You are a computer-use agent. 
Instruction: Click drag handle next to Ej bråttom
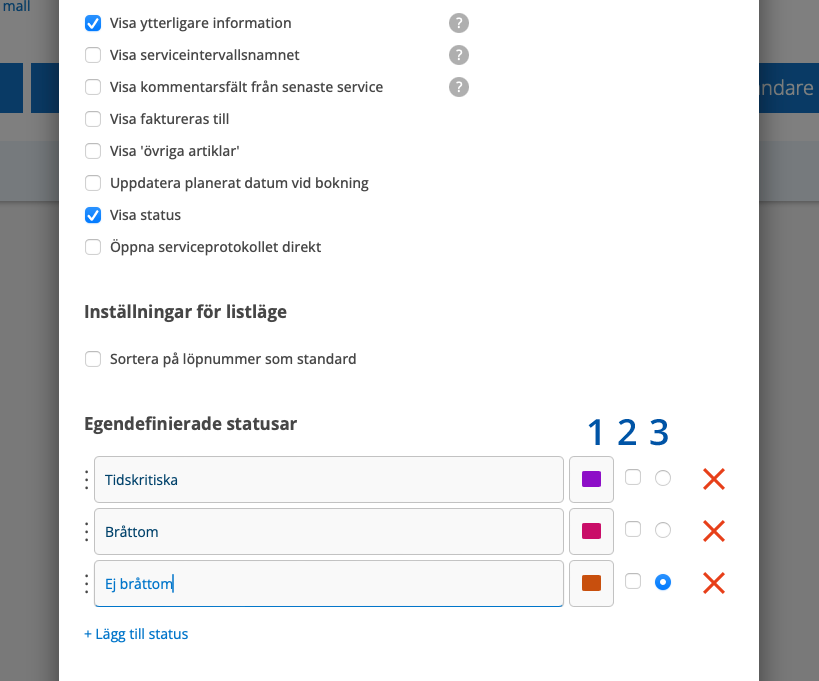[86, 584]
